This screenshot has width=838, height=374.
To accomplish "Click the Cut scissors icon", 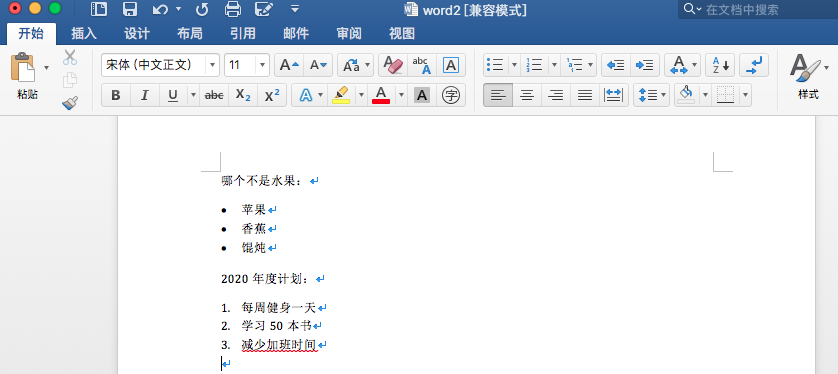I will coord(70,57).
